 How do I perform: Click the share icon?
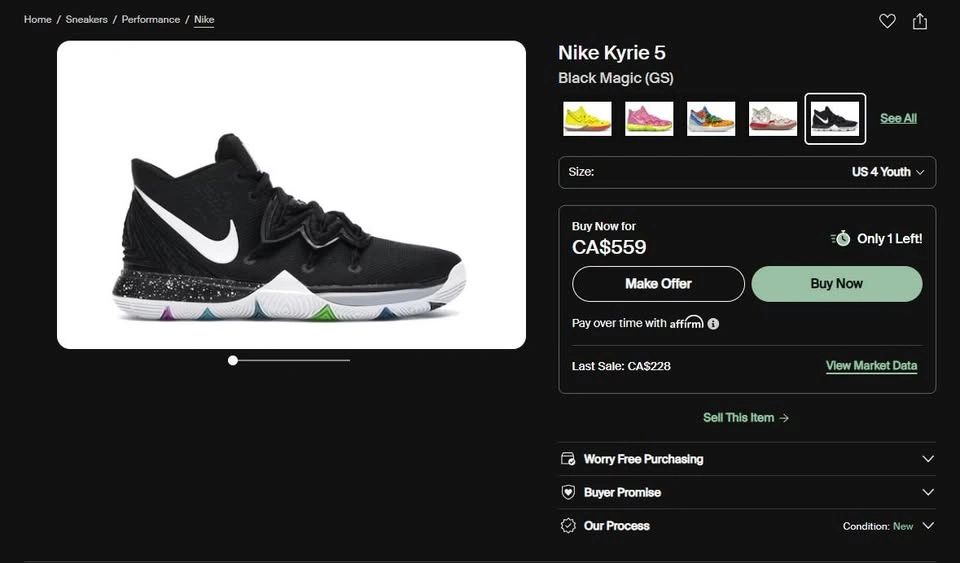tap(920, 21)
